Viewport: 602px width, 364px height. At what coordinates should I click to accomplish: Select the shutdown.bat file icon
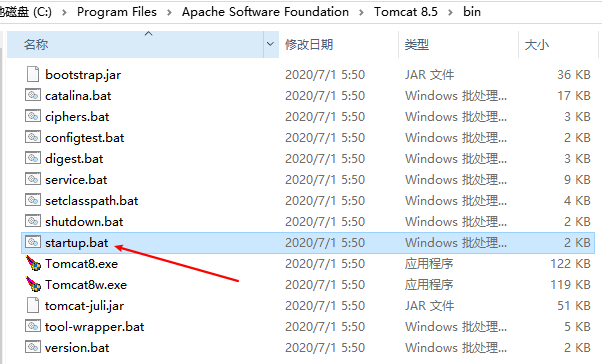coord(33,221)
